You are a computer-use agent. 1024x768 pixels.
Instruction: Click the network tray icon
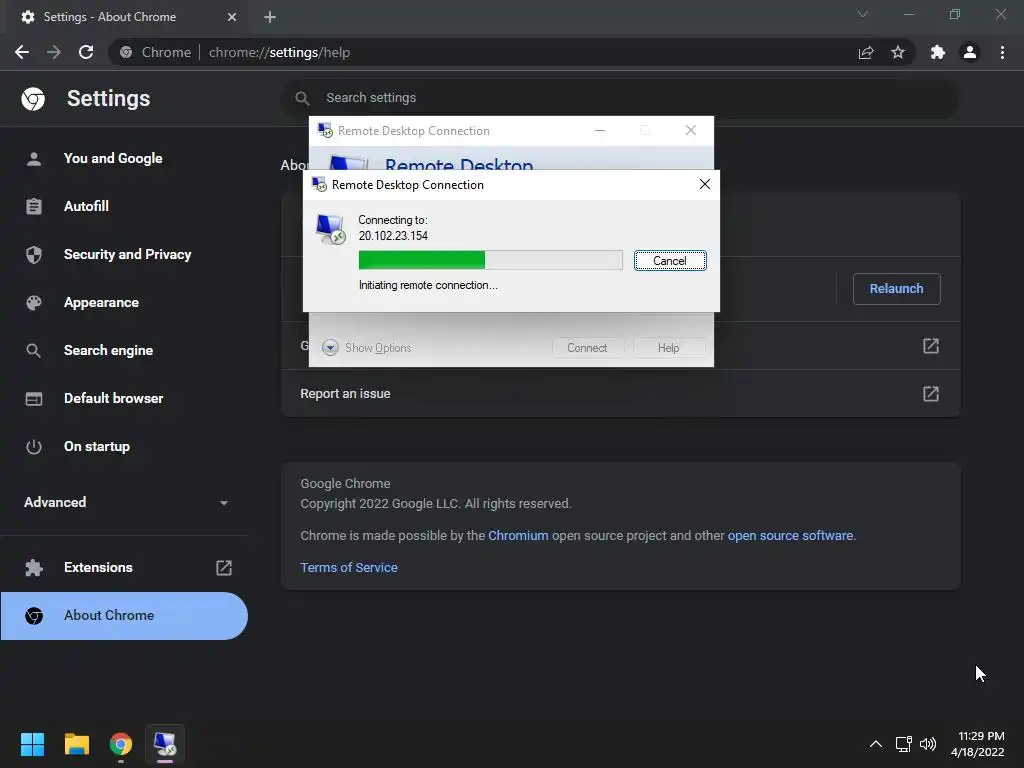click(903, 744)
